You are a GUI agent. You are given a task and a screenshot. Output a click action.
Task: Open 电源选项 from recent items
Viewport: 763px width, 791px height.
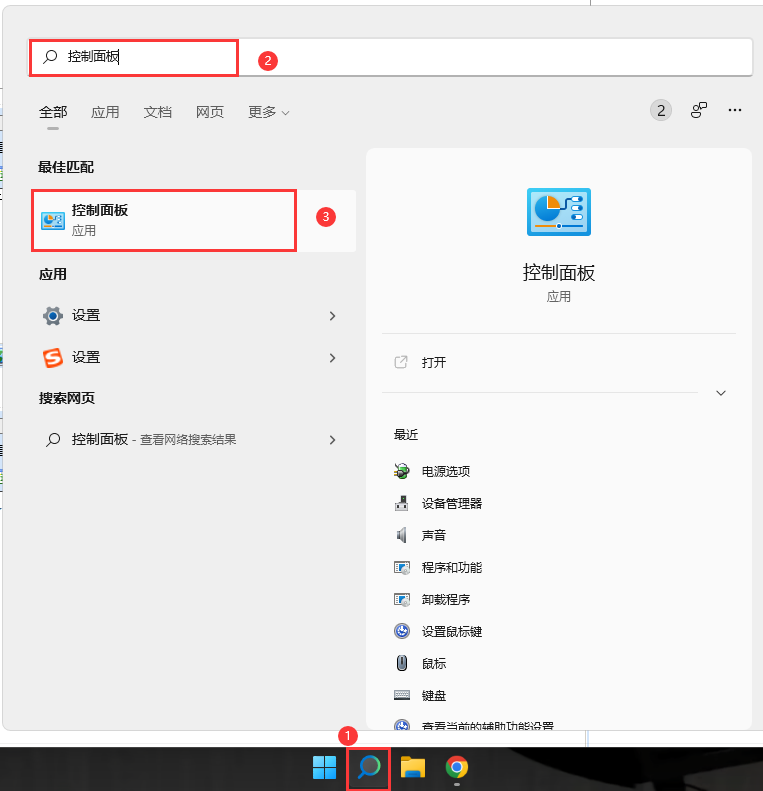[445, 471]
